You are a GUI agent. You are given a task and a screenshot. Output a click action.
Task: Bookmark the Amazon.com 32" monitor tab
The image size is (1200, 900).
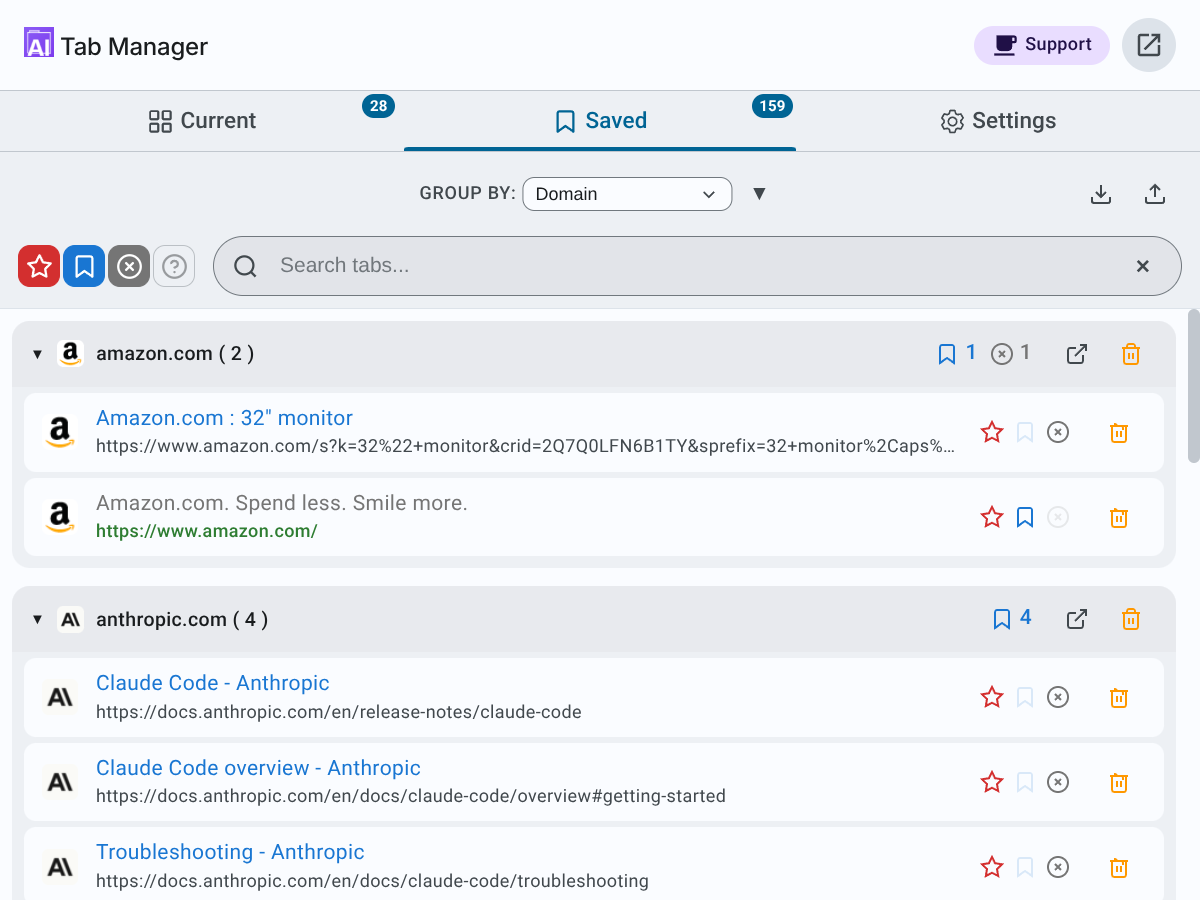pyautogui.click(x=1025, y=432)
